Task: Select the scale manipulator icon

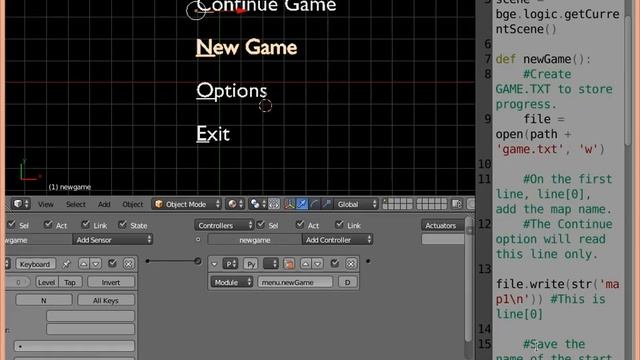Action: [327, 204]
